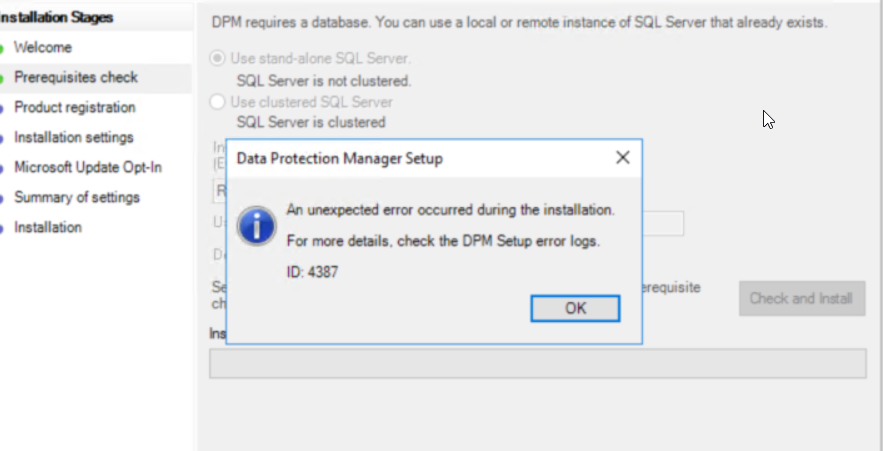Open the Summary of settings stage
The height and width of the screenshot is (451, 883).
tap(77, 198)
